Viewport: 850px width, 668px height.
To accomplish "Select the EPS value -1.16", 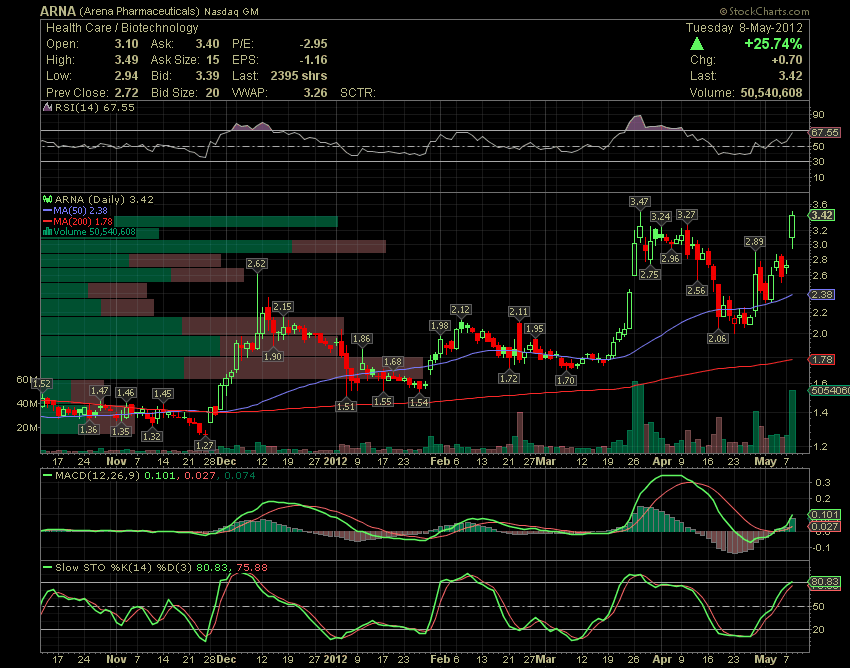I will 313,60.
